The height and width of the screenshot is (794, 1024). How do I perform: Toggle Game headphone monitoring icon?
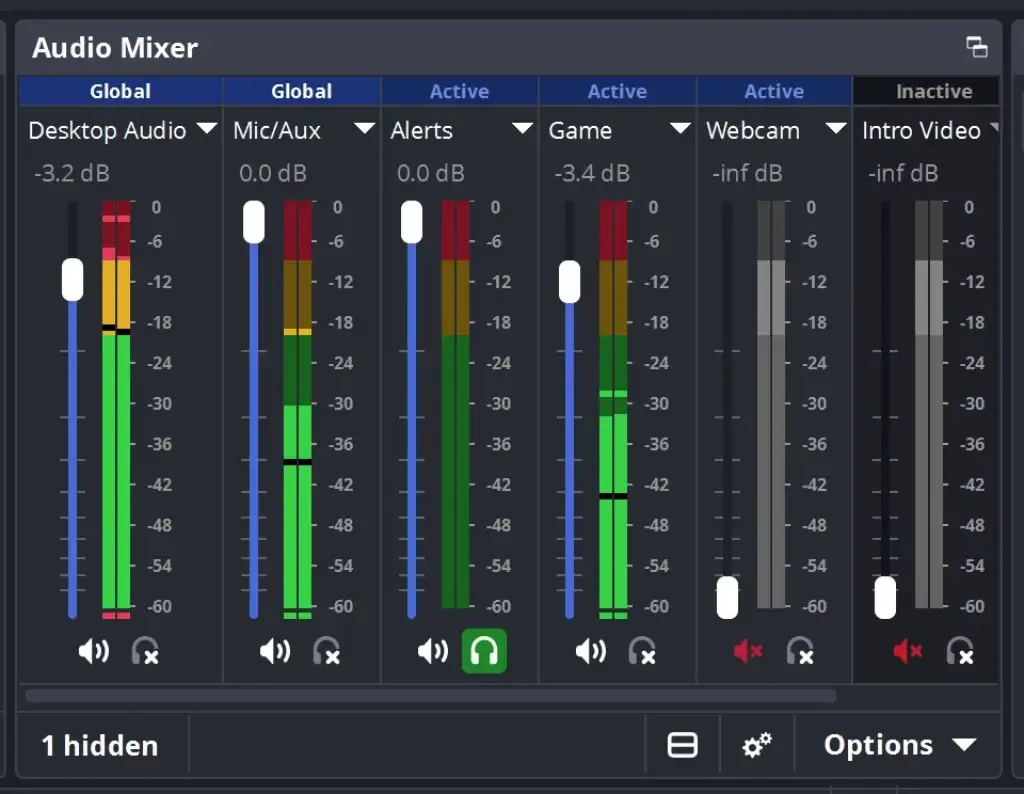[642, 651]
